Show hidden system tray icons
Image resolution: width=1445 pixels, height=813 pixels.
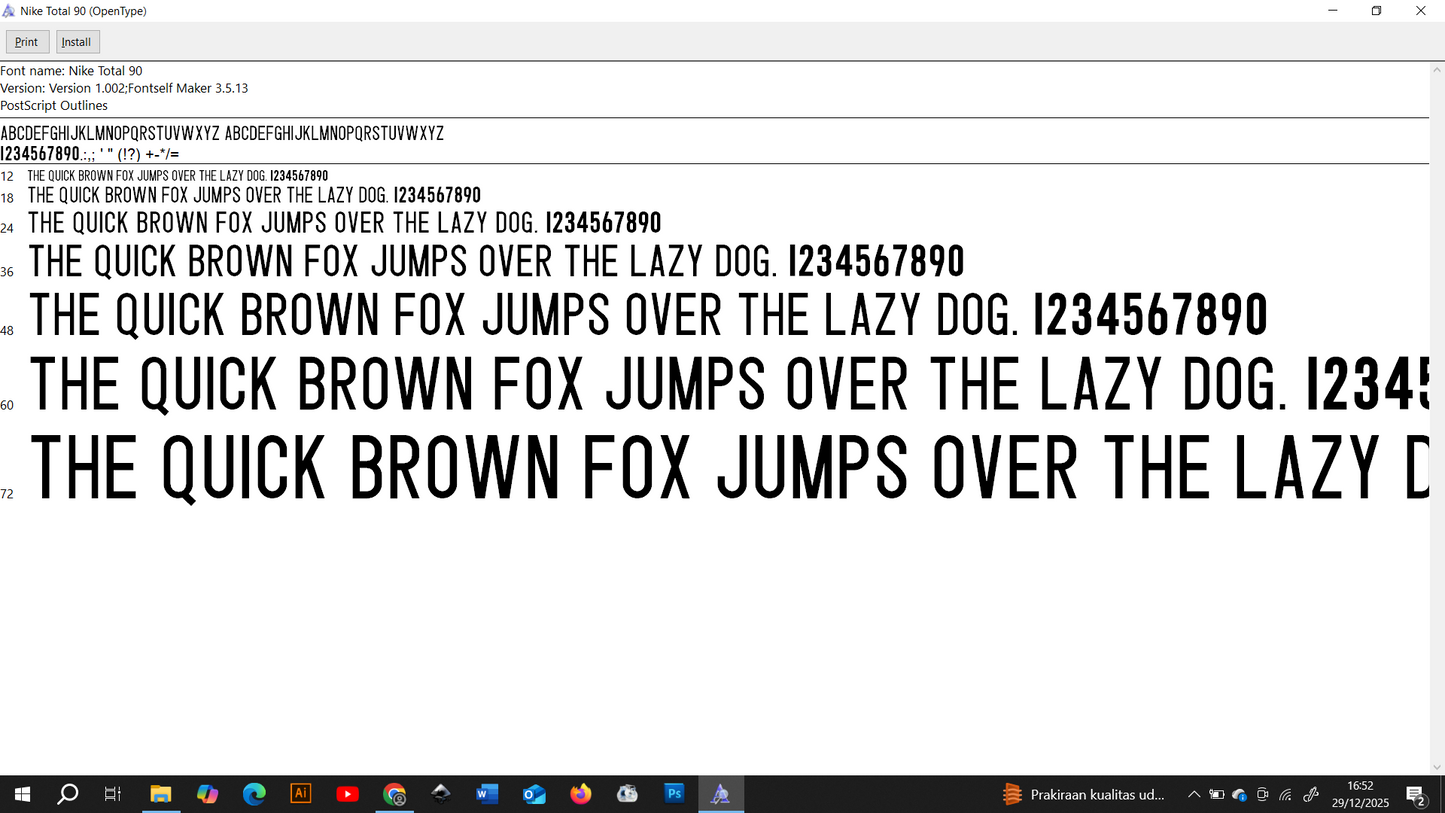click(x=1194, y=795)
